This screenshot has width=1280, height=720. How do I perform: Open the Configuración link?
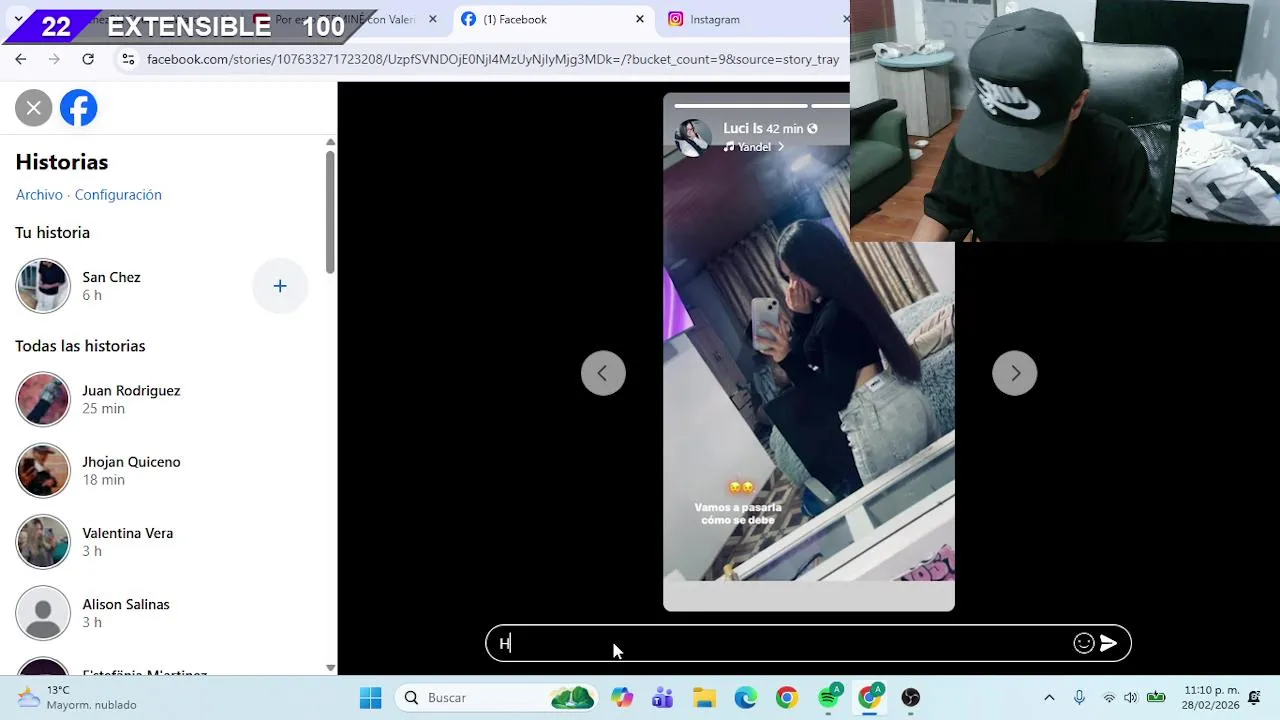[118, 195]
